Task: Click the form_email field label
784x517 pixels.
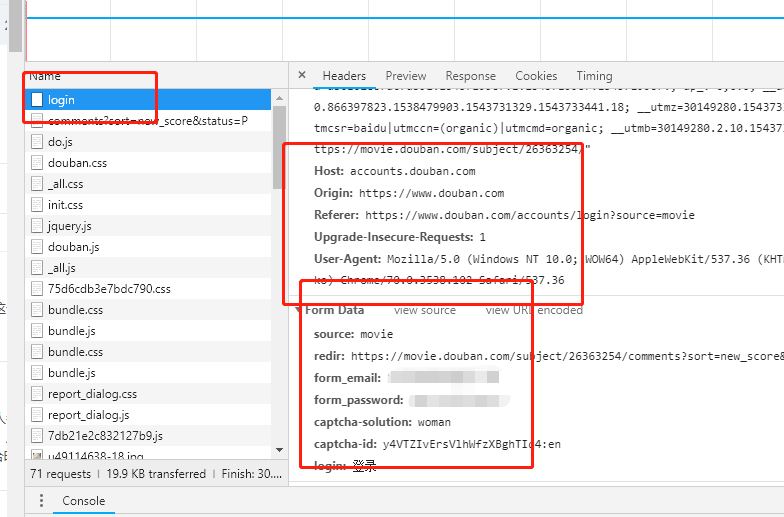Action: pos(347,378)
